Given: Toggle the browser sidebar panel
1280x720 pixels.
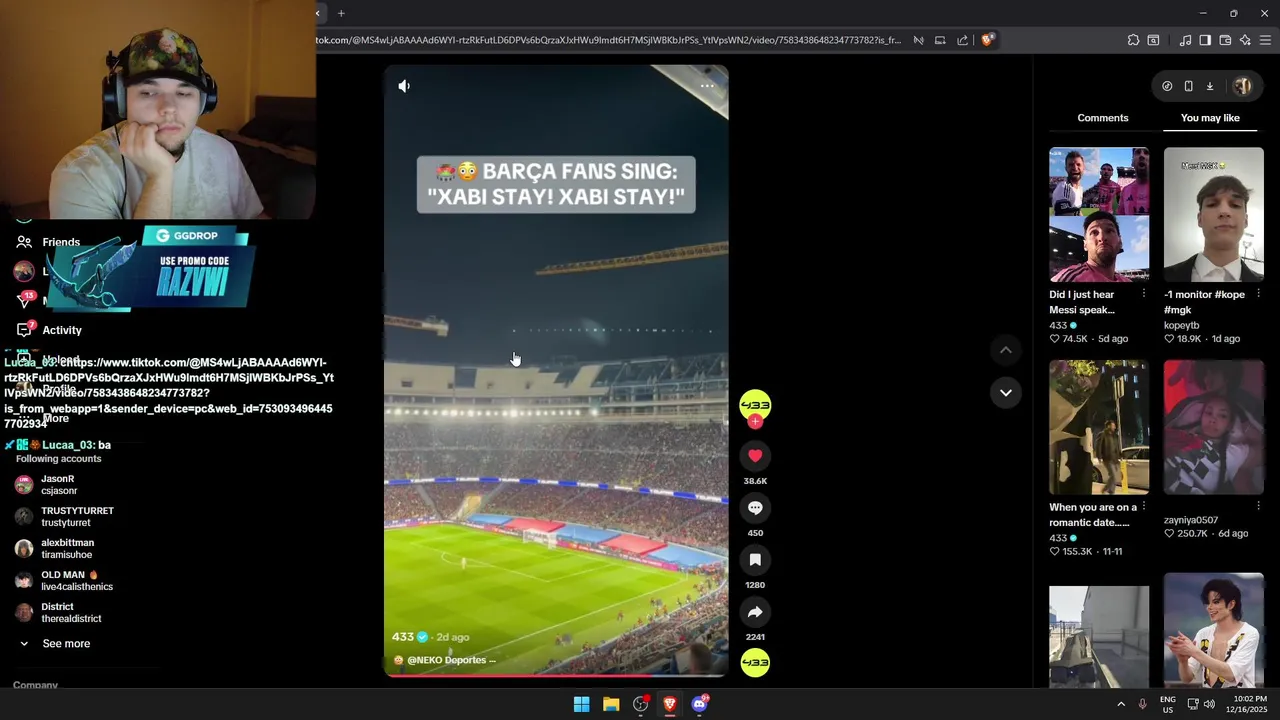Looking at the screenshot, I should click(x=1205, y=40).
